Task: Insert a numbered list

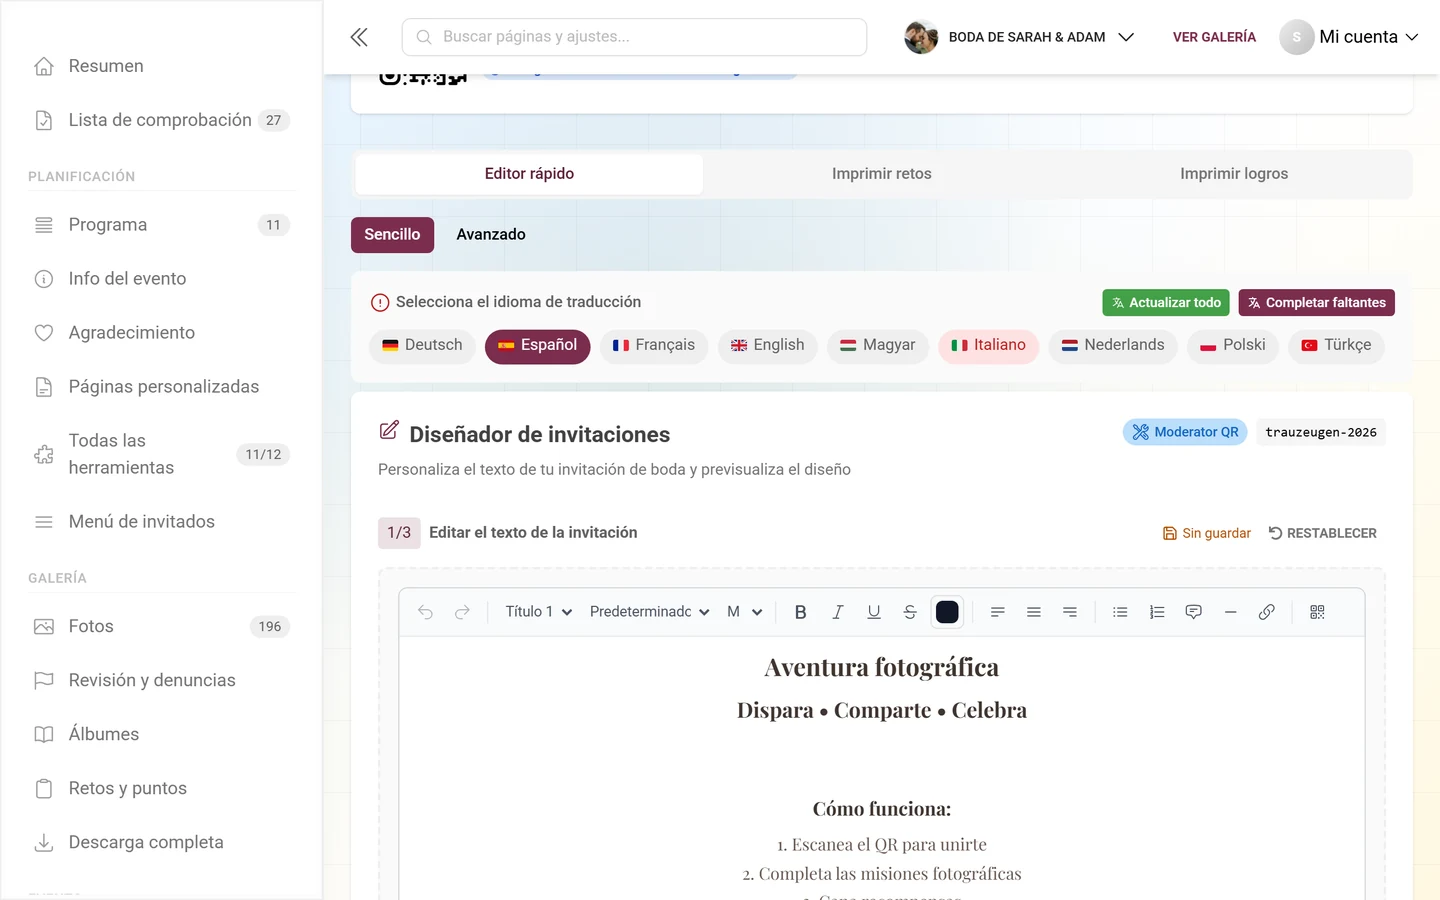Action: [x=1157, y=612]
